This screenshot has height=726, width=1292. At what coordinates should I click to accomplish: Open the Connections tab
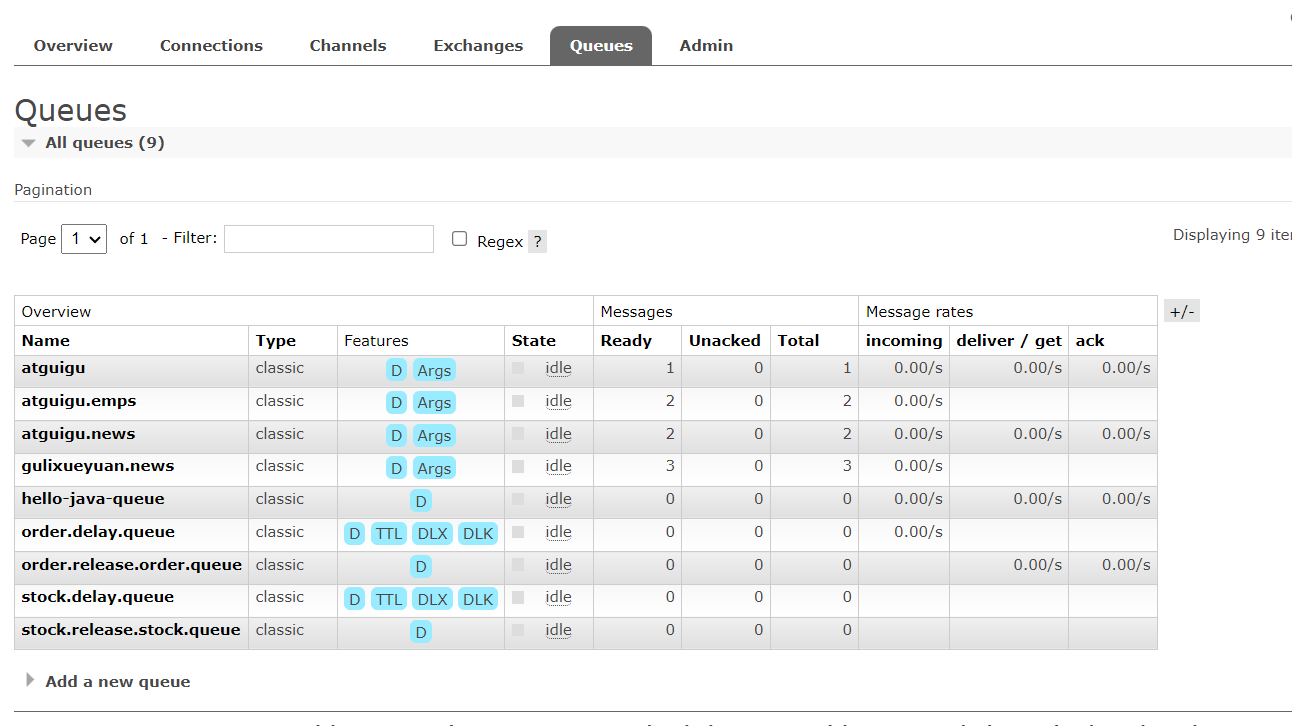click(211, 46)
